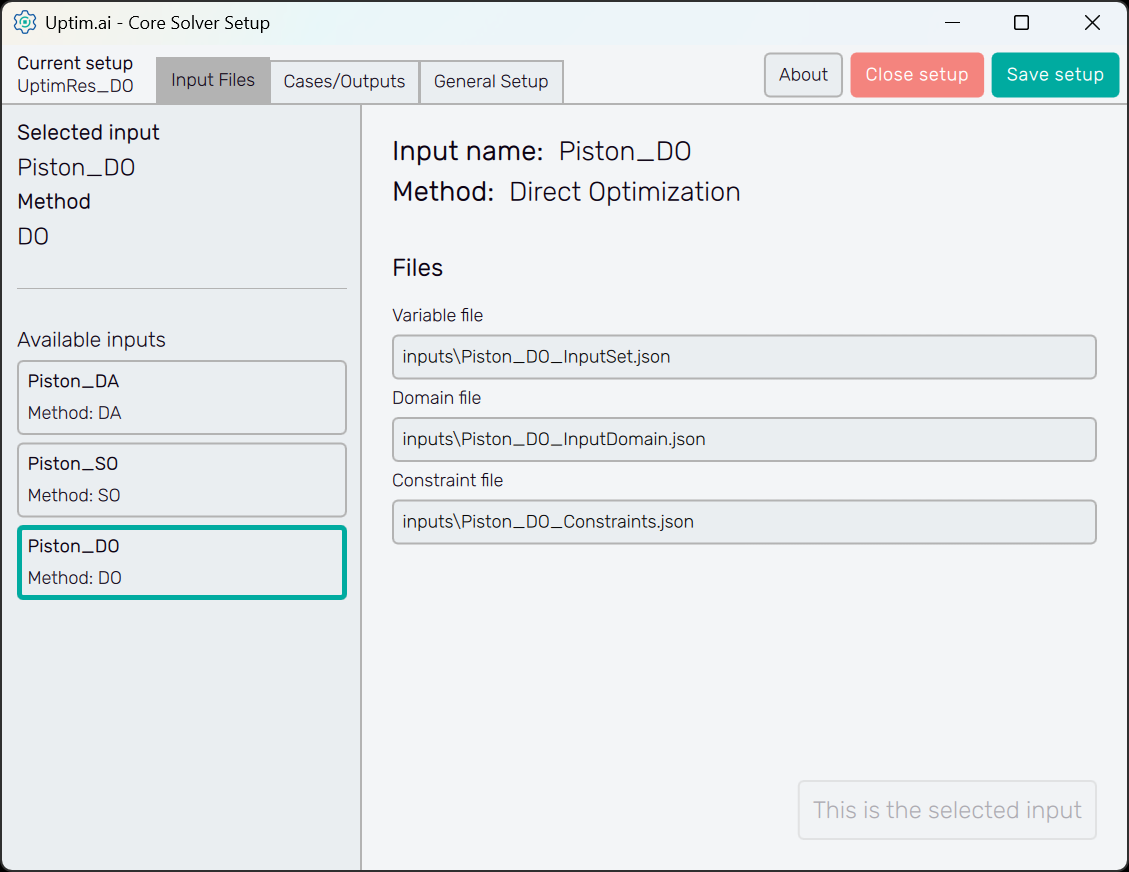This screenshot has height=872, width=1129.
Task: Minimize the Core Solver Setup window
Action: (951, 22)
